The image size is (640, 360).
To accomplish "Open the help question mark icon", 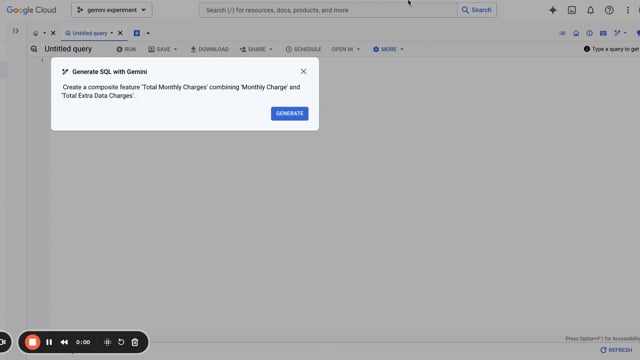I will [609, 10].
